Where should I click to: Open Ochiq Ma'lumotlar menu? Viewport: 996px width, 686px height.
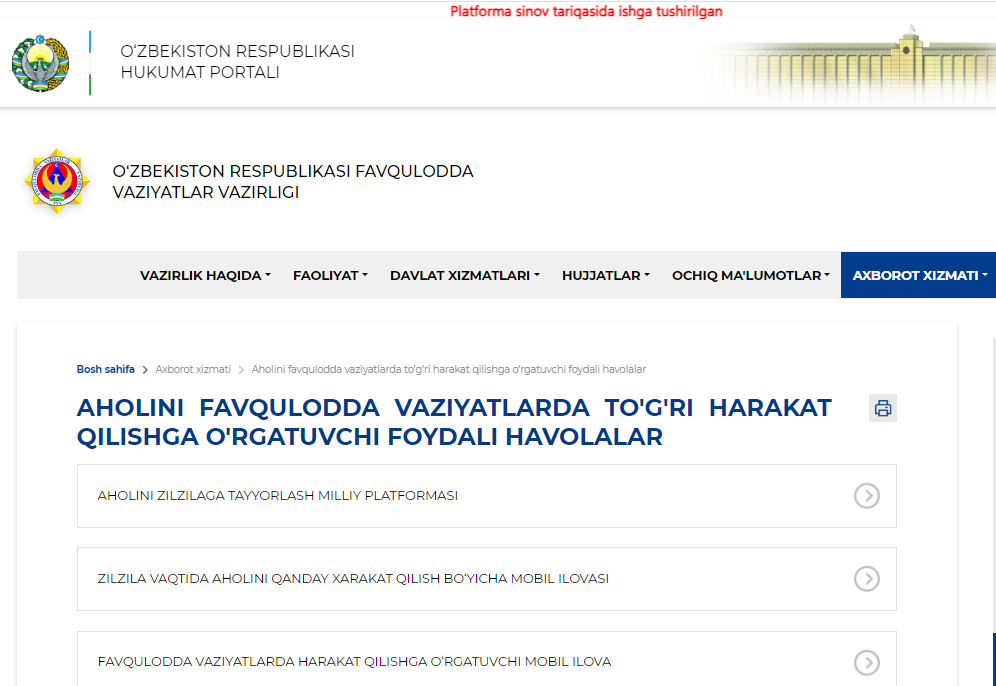pos(750,275)
